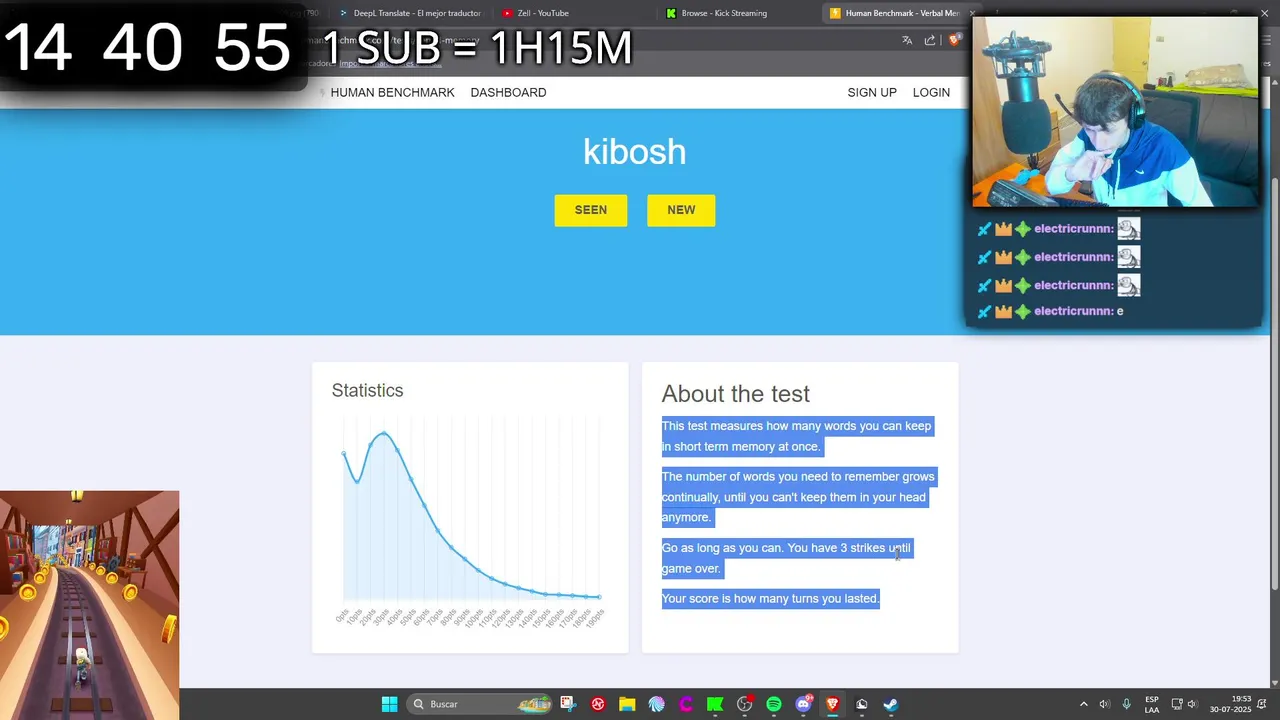Open the DASHBOARD link
Screen dimensions: 1280x720
pos(508,92)
